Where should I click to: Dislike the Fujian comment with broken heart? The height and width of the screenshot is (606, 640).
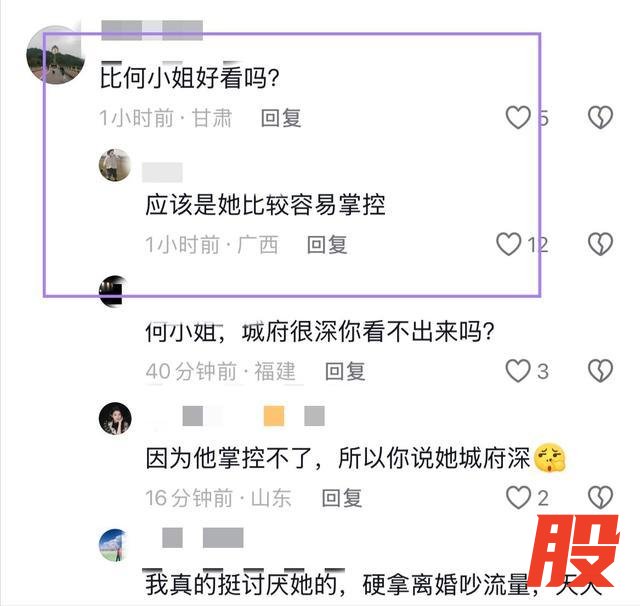point(600,371)
